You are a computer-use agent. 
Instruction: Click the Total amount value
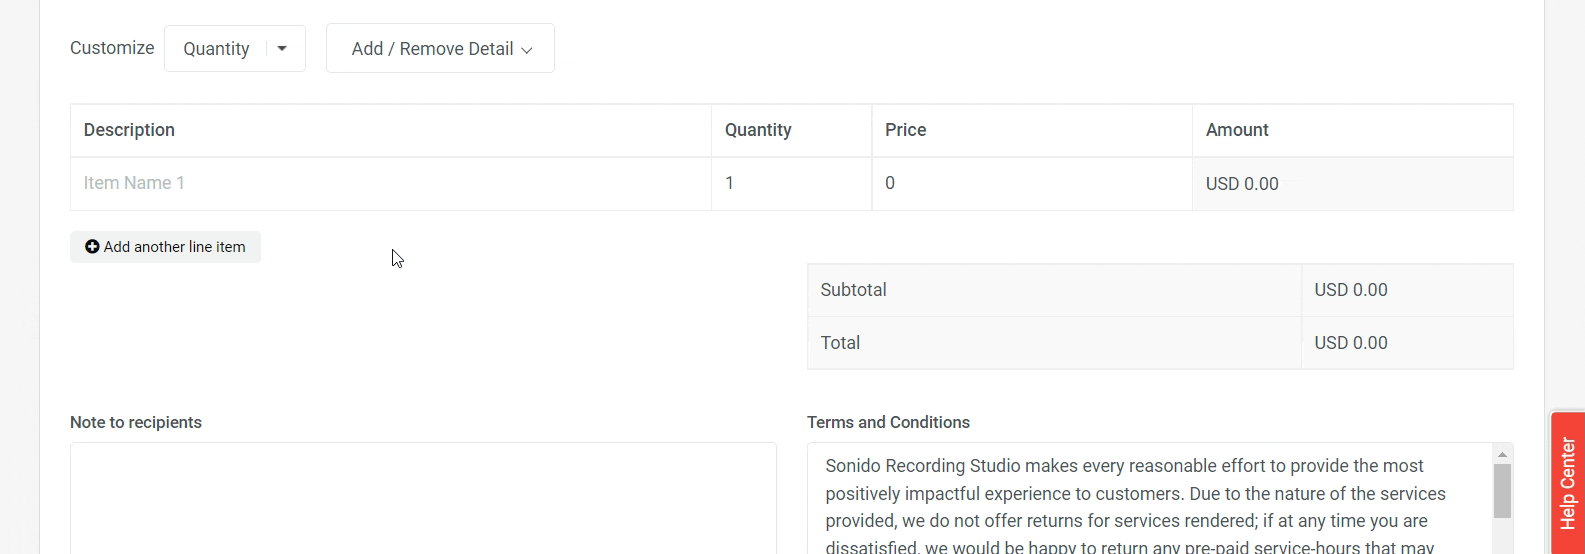(1350, 343)
